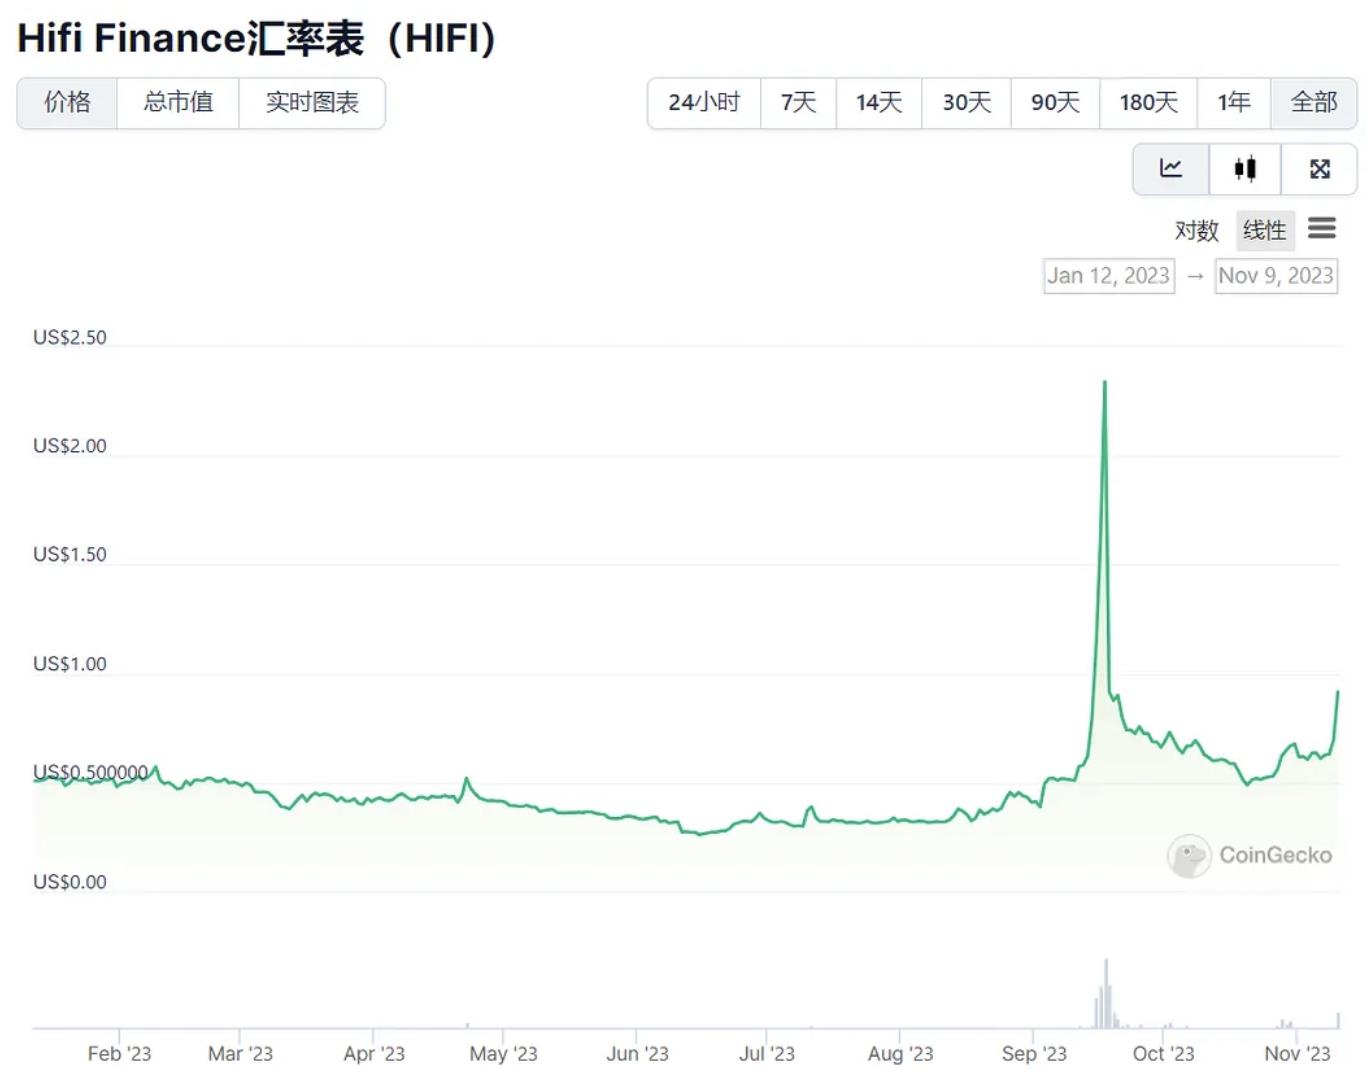Click the Oct '23 axis label

(1163, 1054)
